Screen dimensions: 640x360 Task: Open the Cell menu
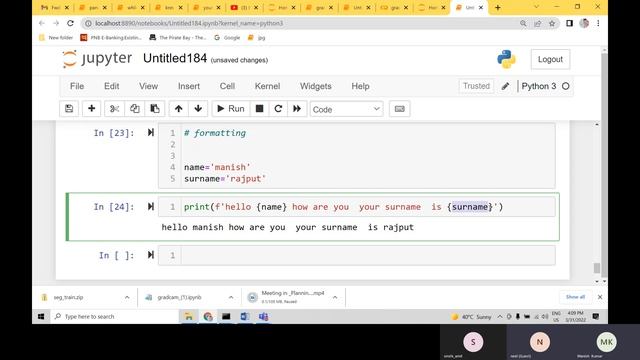click(x=227, y=86)
